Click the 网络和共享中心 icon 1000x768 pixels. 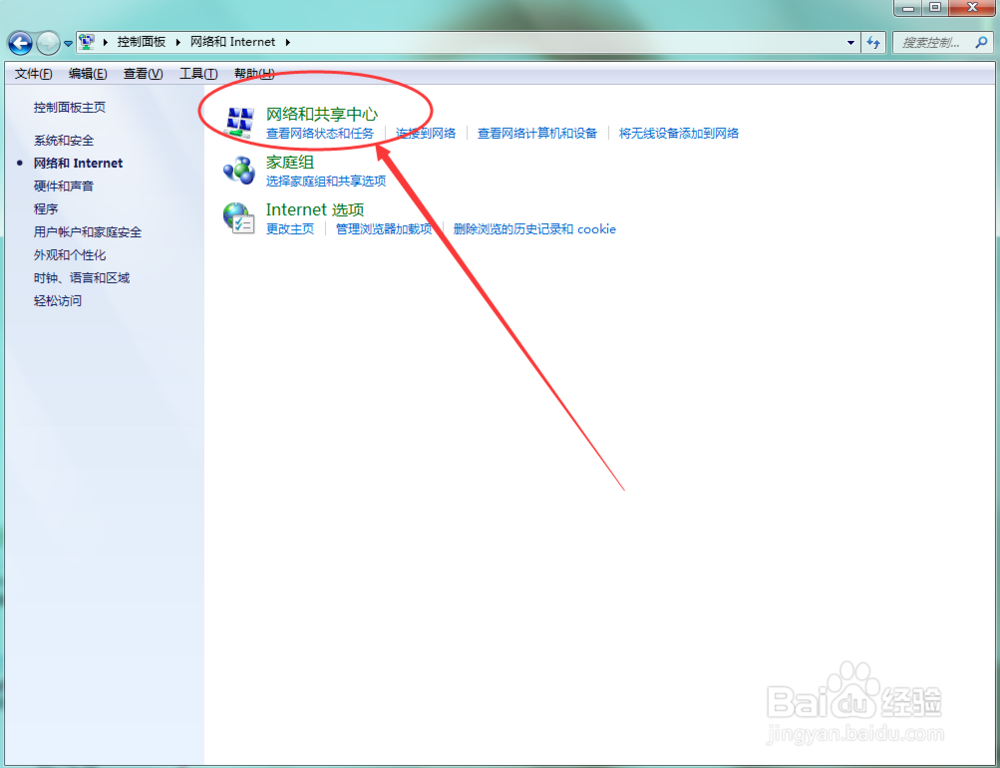[x=240, y=122]
